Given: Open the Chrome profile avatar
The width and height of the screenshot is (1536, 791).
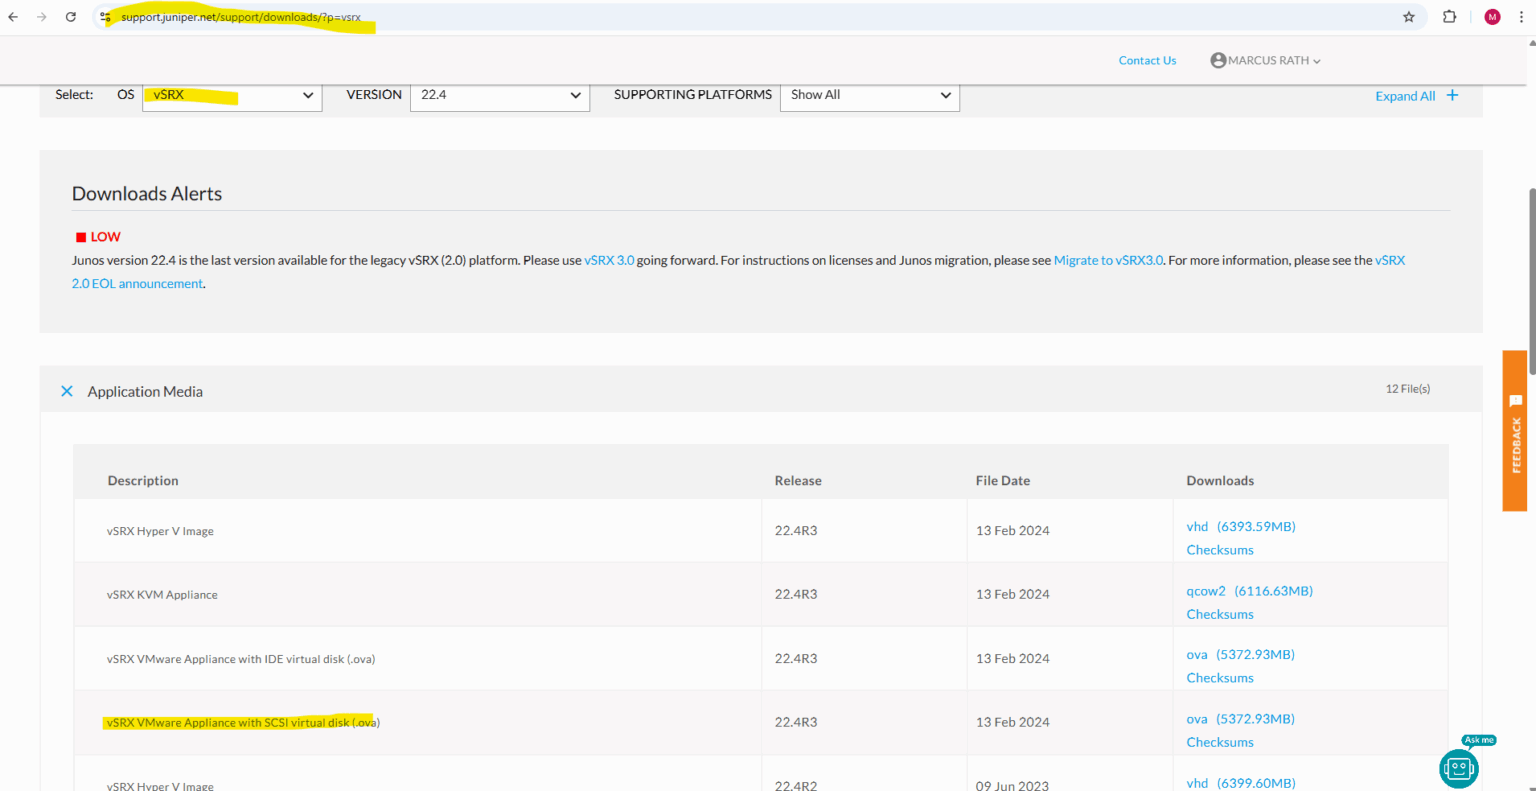Looking at the screenshot, I should [1492, 17].
